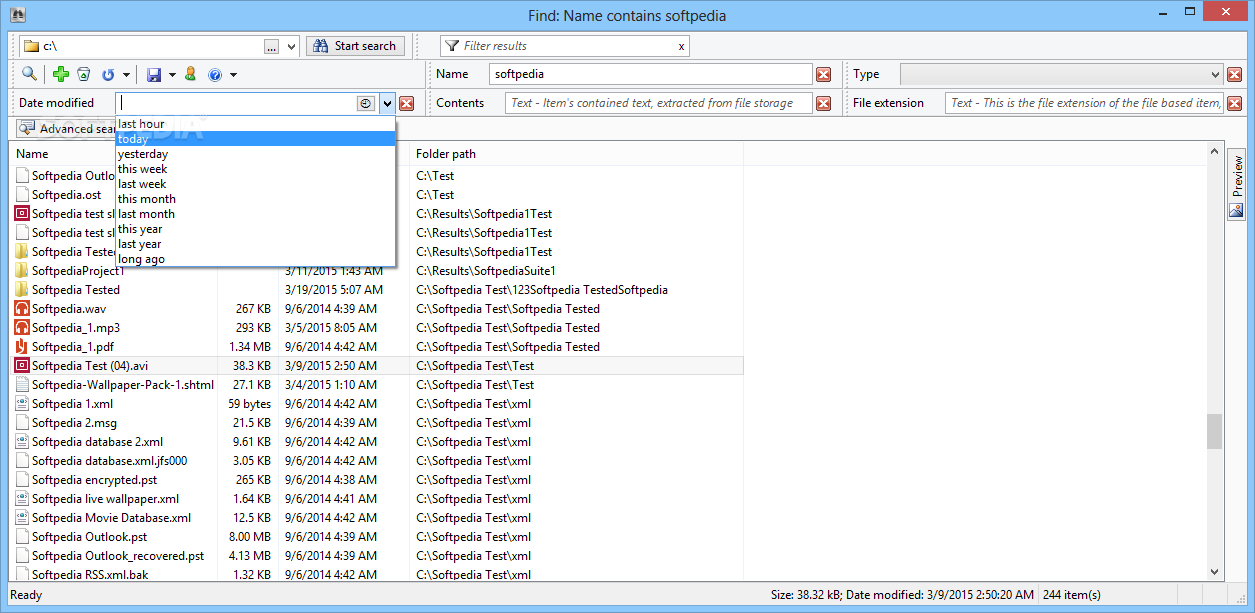Click the recycle bin clear icon in the toolbar

[x=84, y=74]
